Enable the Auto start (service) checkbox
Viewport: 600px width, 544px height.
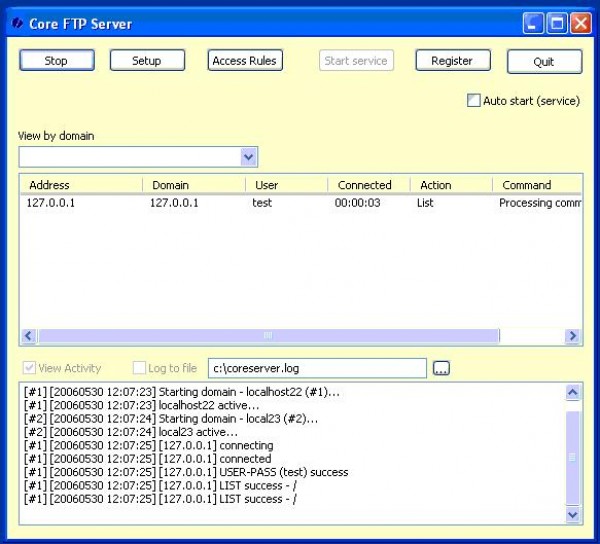tap(474, 101)
